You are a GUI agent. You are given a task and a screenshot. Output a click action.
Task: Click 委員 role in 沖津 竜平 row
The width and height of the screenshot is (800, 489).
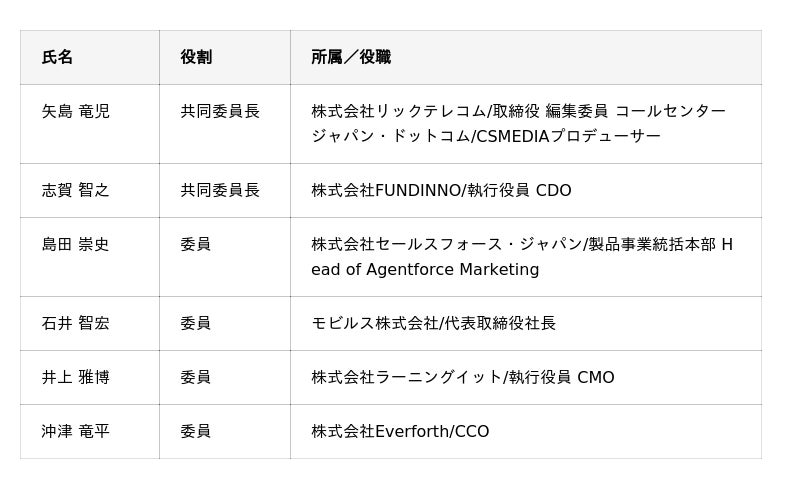[196, 431]
